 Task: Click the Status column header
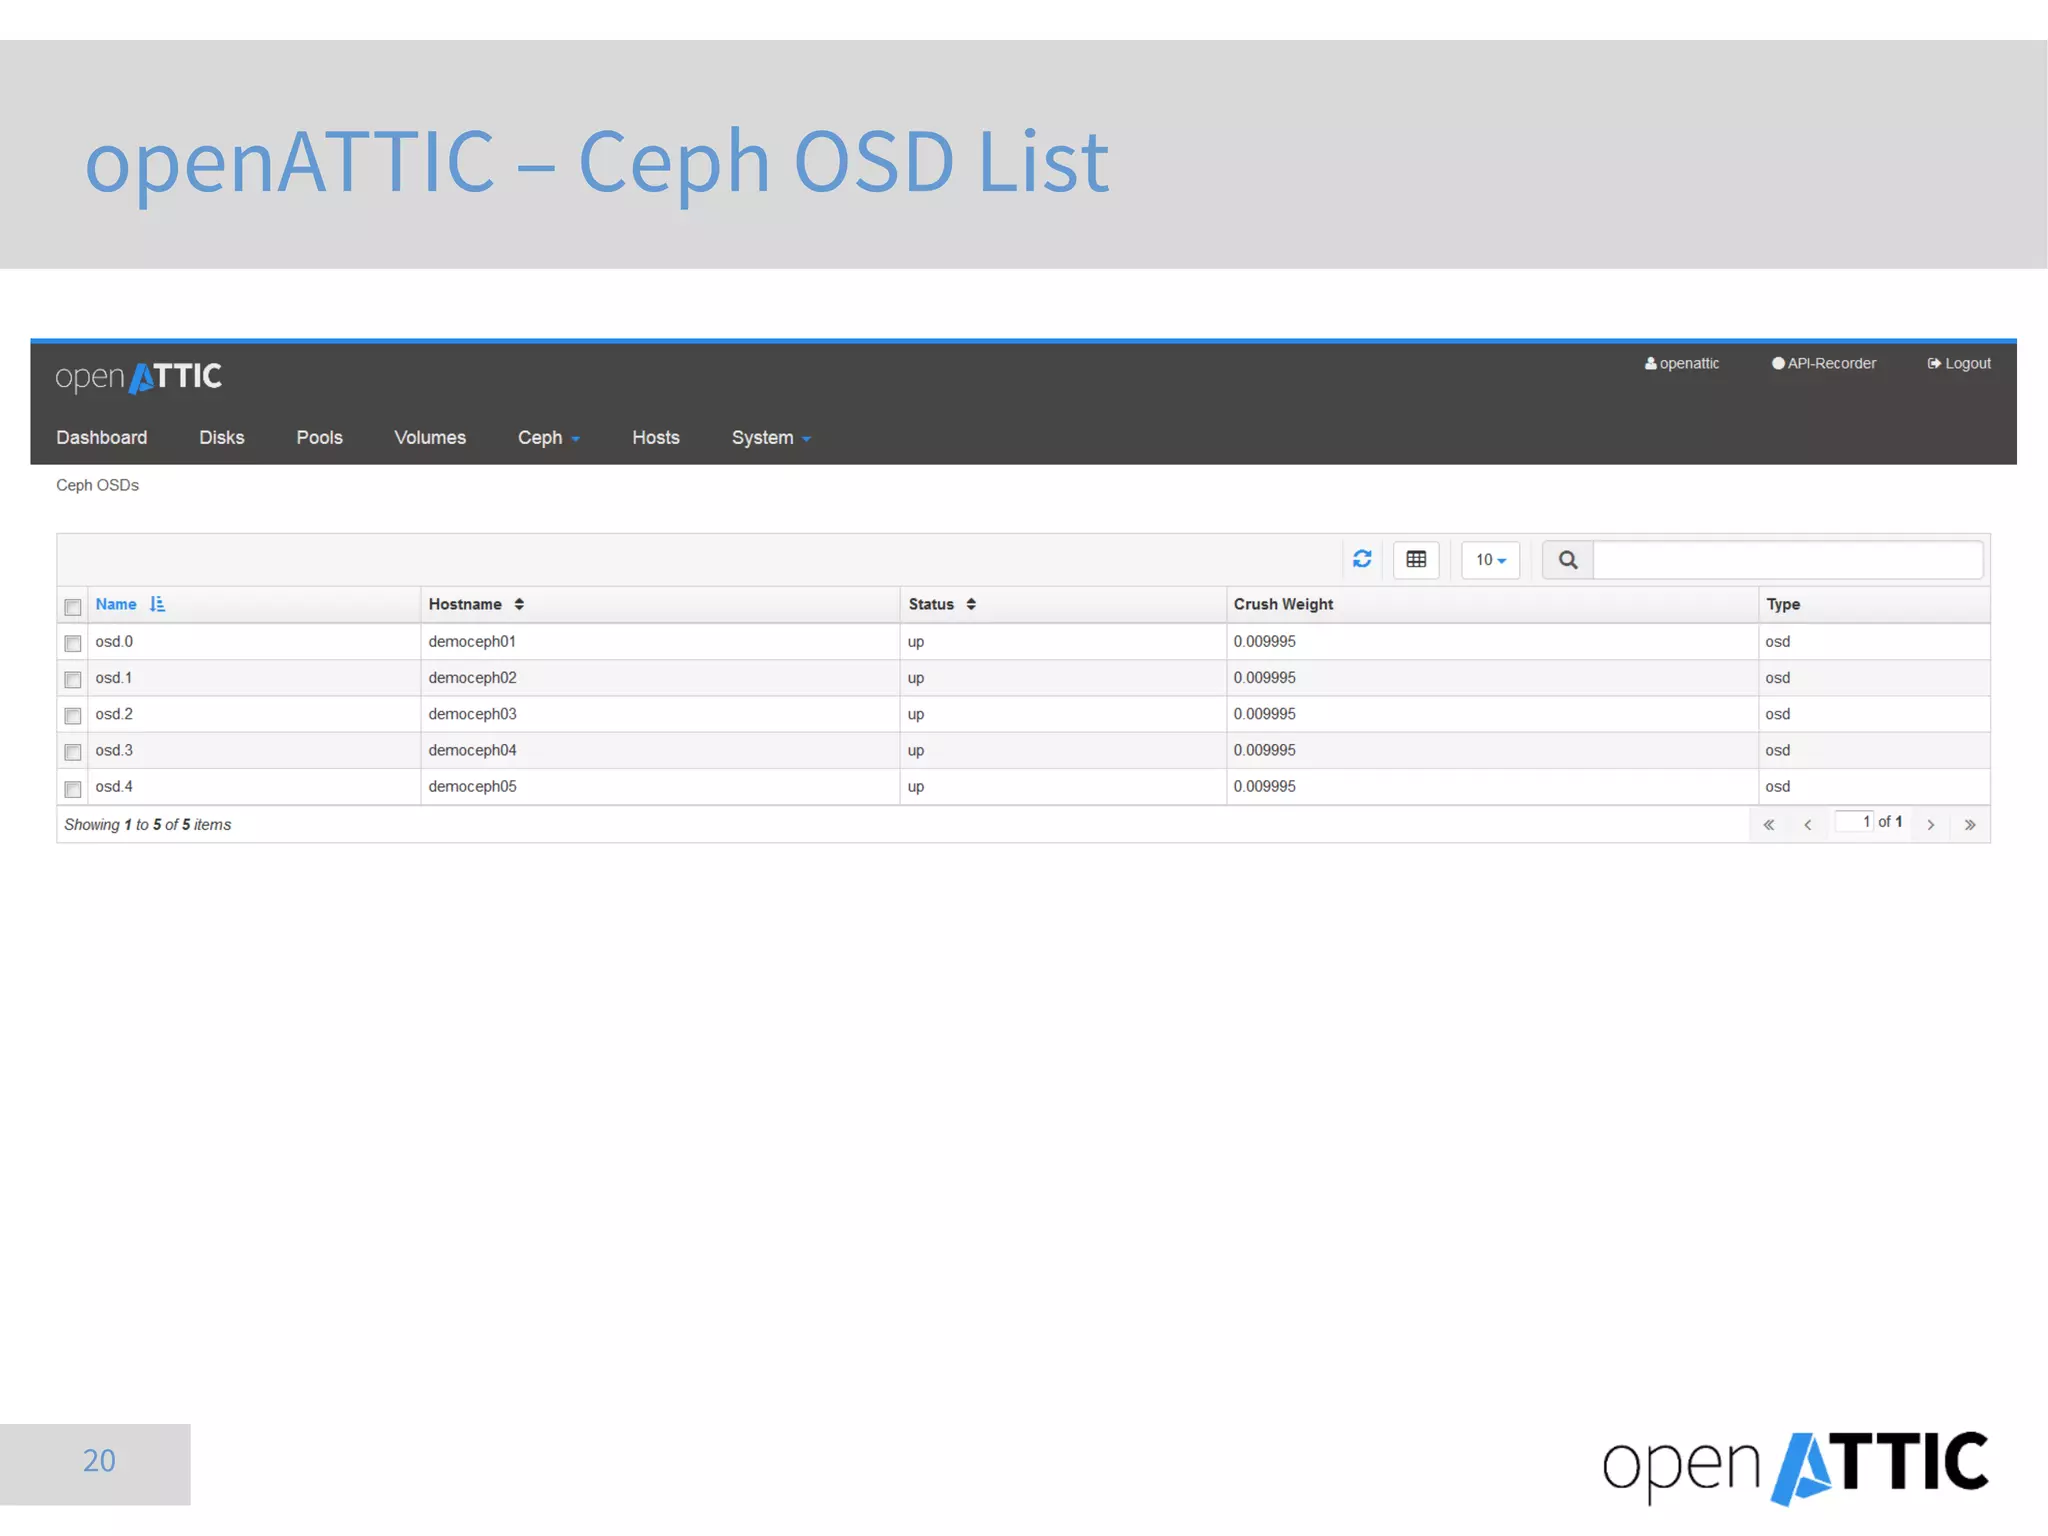[x=931, y=604]
